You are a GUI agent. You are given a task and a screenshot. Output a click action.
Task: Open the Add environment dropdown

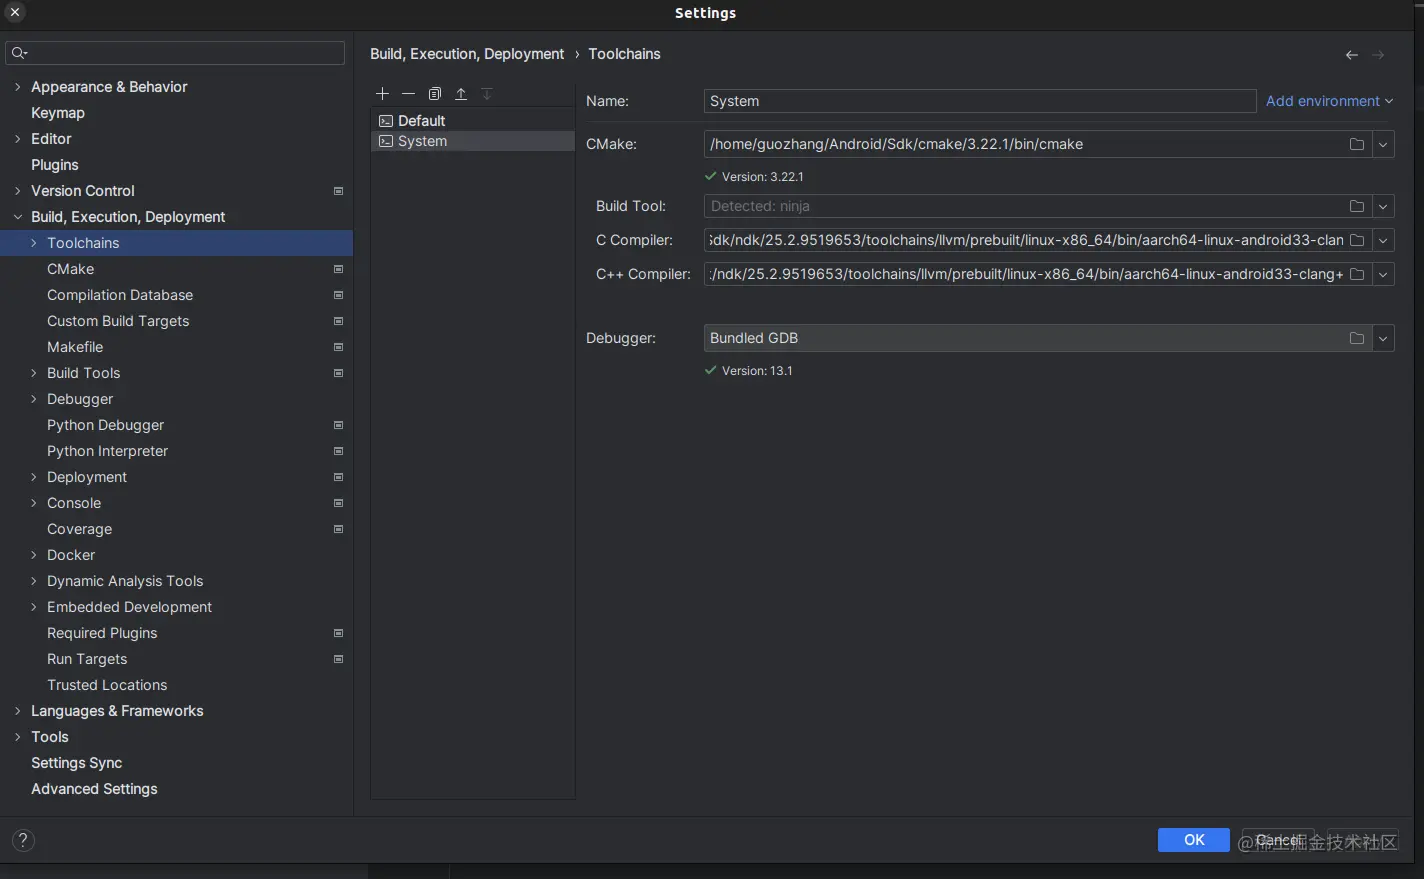pyautogui.click(x=1329, y=101)
